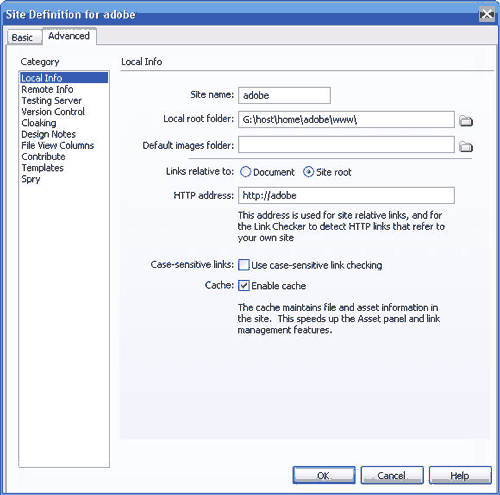Viewport: 500px width, 495px height.
Task: Click into the HTTP address field
Action: [346, 195]
